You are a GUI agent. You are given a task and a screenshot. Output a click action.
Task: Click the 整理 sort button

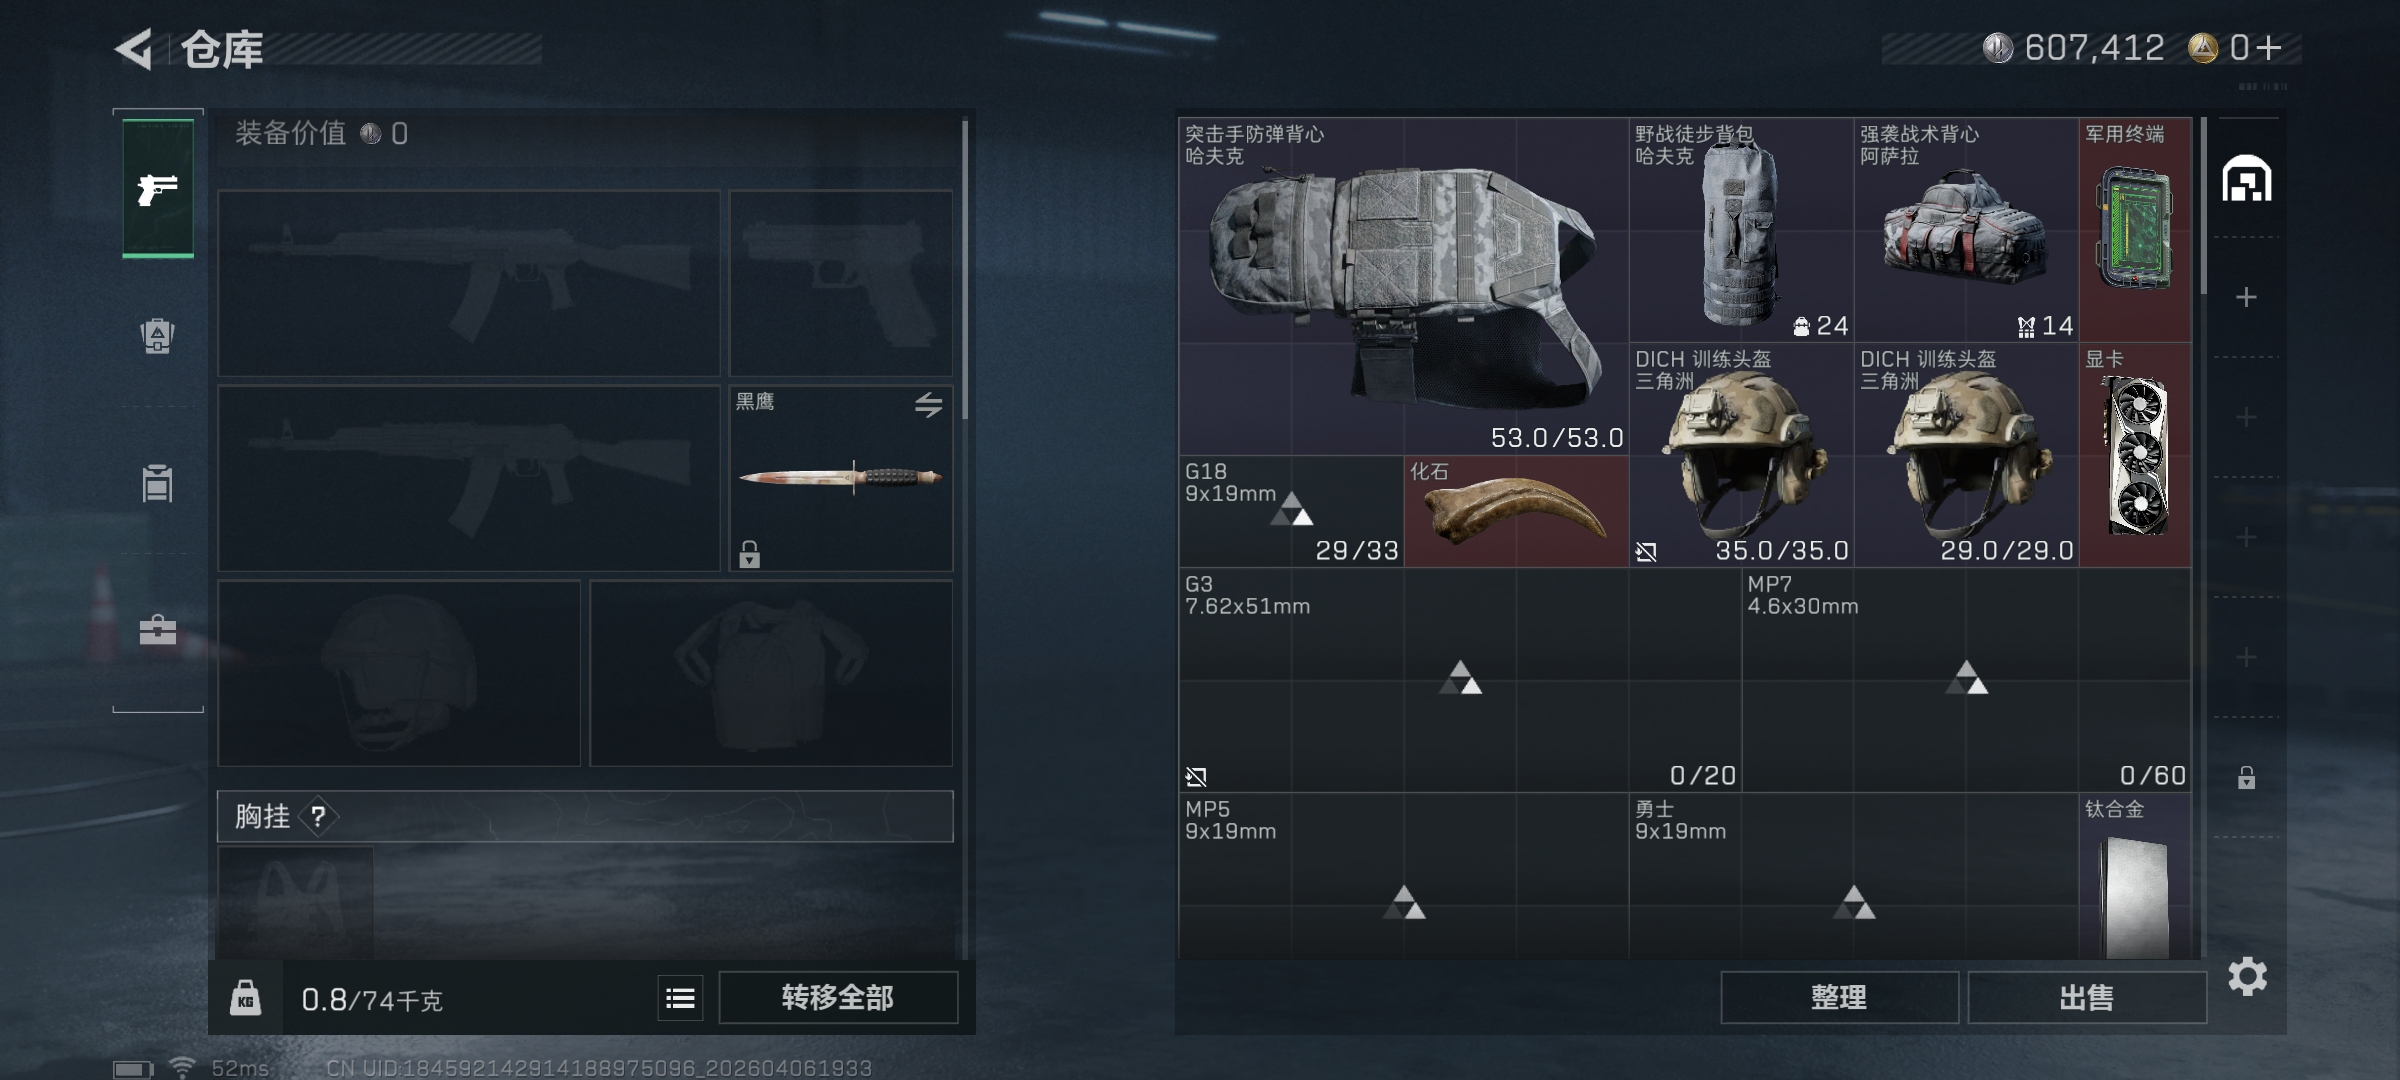click(x=1839, y=997)
